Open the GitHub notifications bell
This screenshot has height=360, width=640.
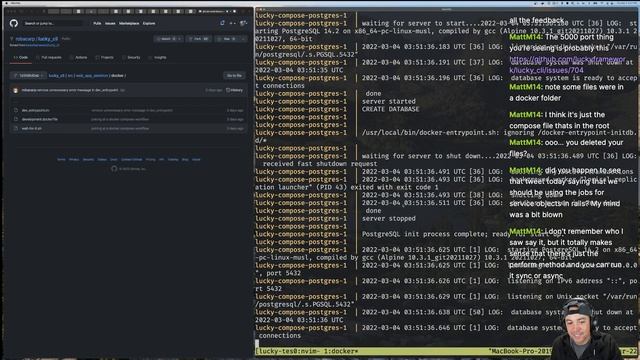pyautogui.click(x=222, y=23)
